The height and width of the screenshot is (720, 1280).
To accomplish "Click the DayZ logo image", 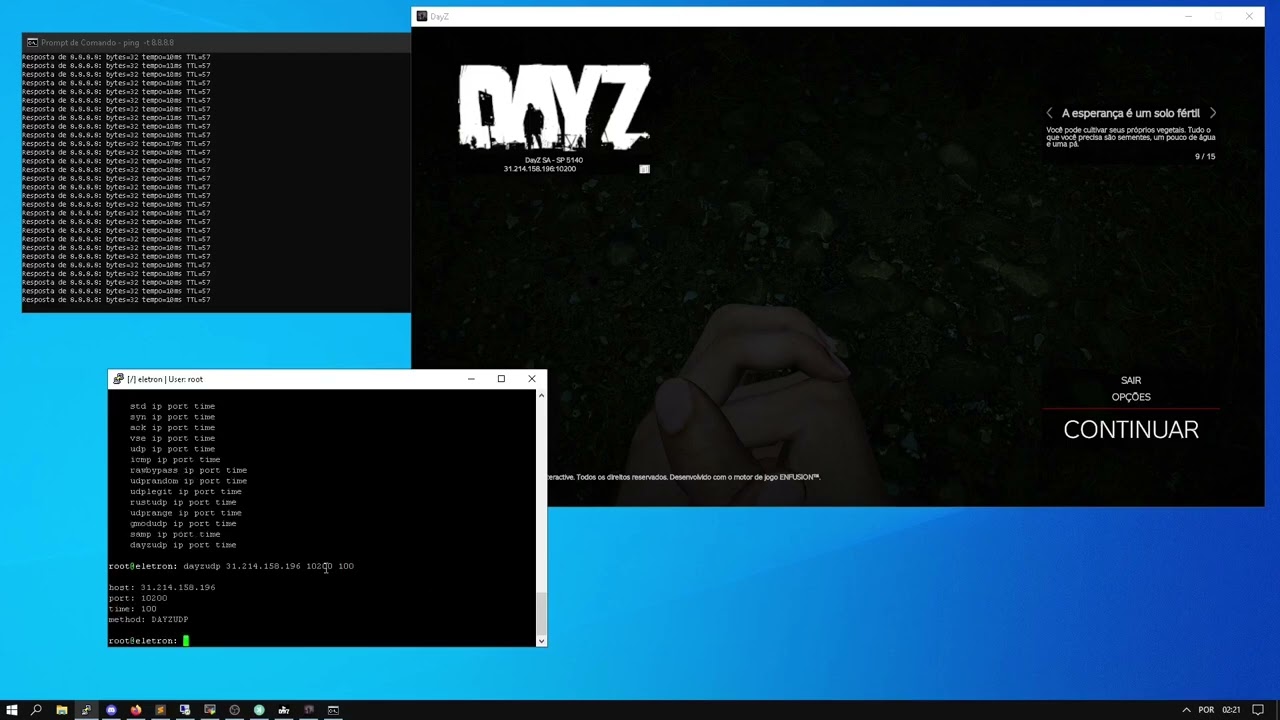I will (x=554, y=107).
